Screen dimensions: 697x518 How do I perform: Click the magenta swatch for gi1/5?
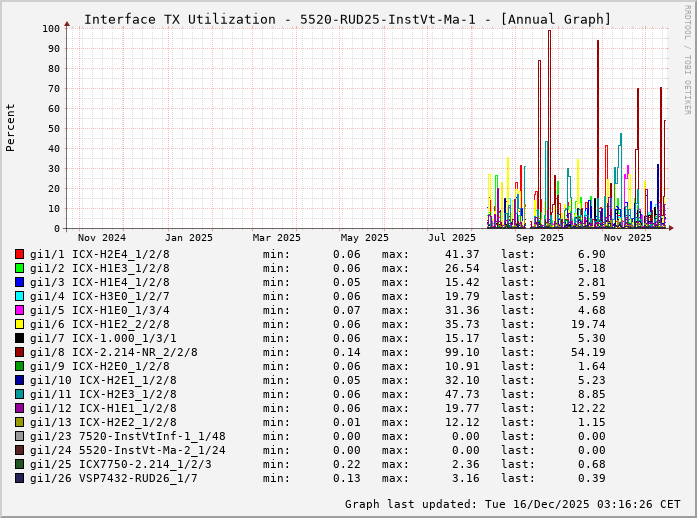(x=19, y=310)
